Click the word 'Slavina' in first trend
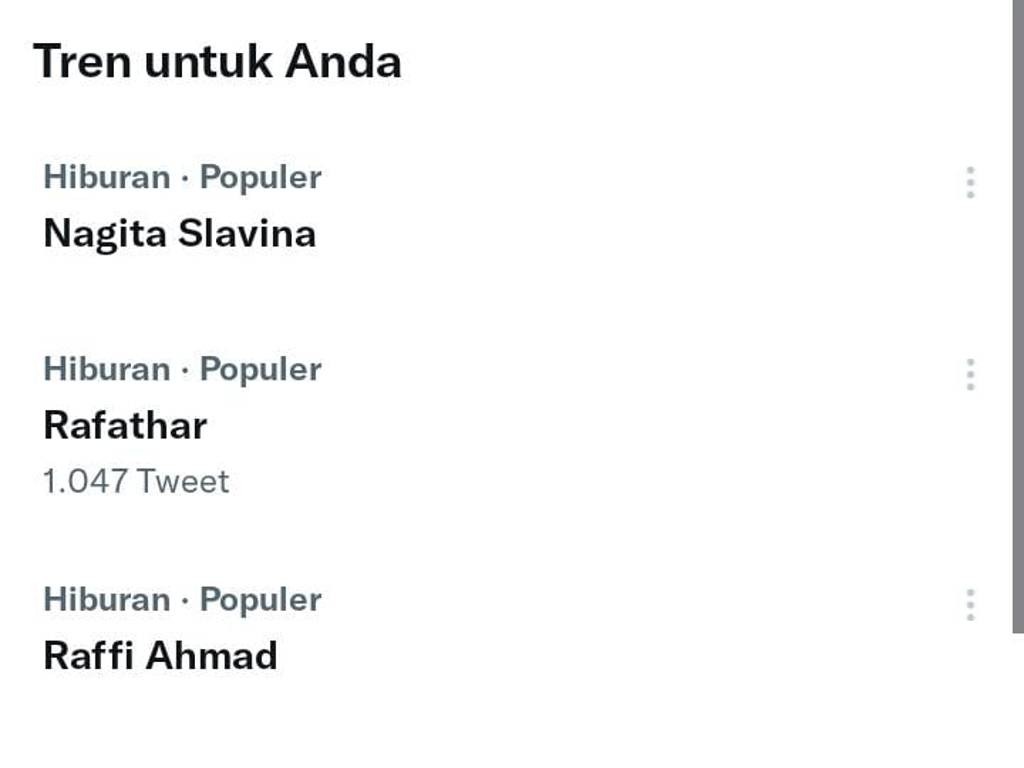The image size is (1024, 768). tap(247, 234)
